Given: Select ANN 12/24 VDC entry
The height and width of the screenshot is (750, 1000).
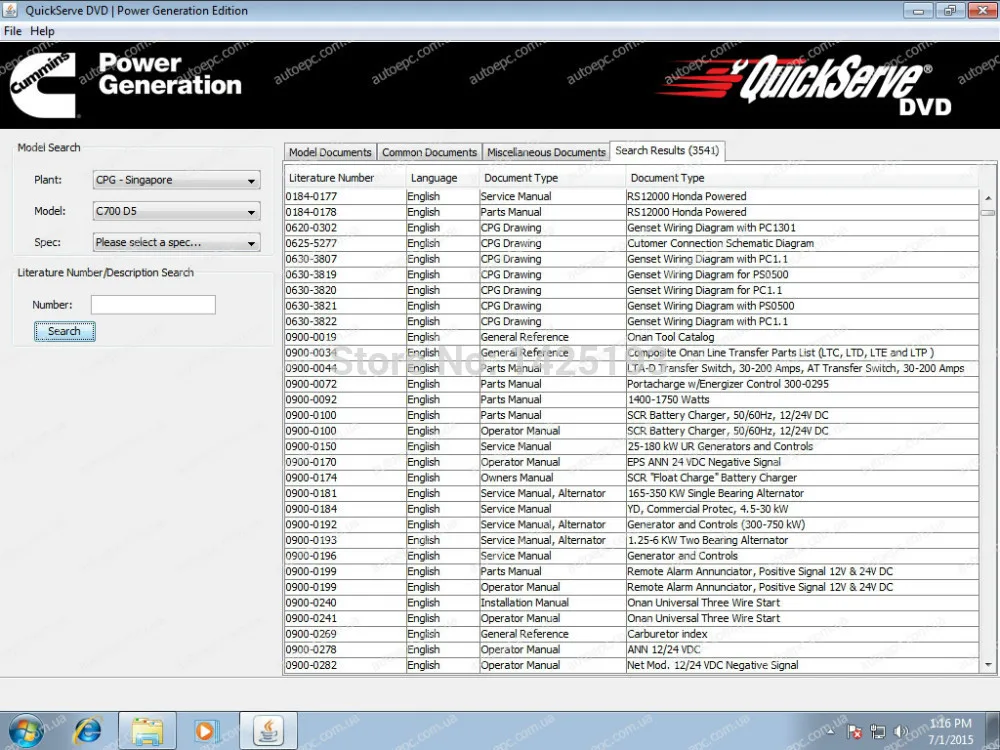Looking at the screenshot, I should coord(663,649).
